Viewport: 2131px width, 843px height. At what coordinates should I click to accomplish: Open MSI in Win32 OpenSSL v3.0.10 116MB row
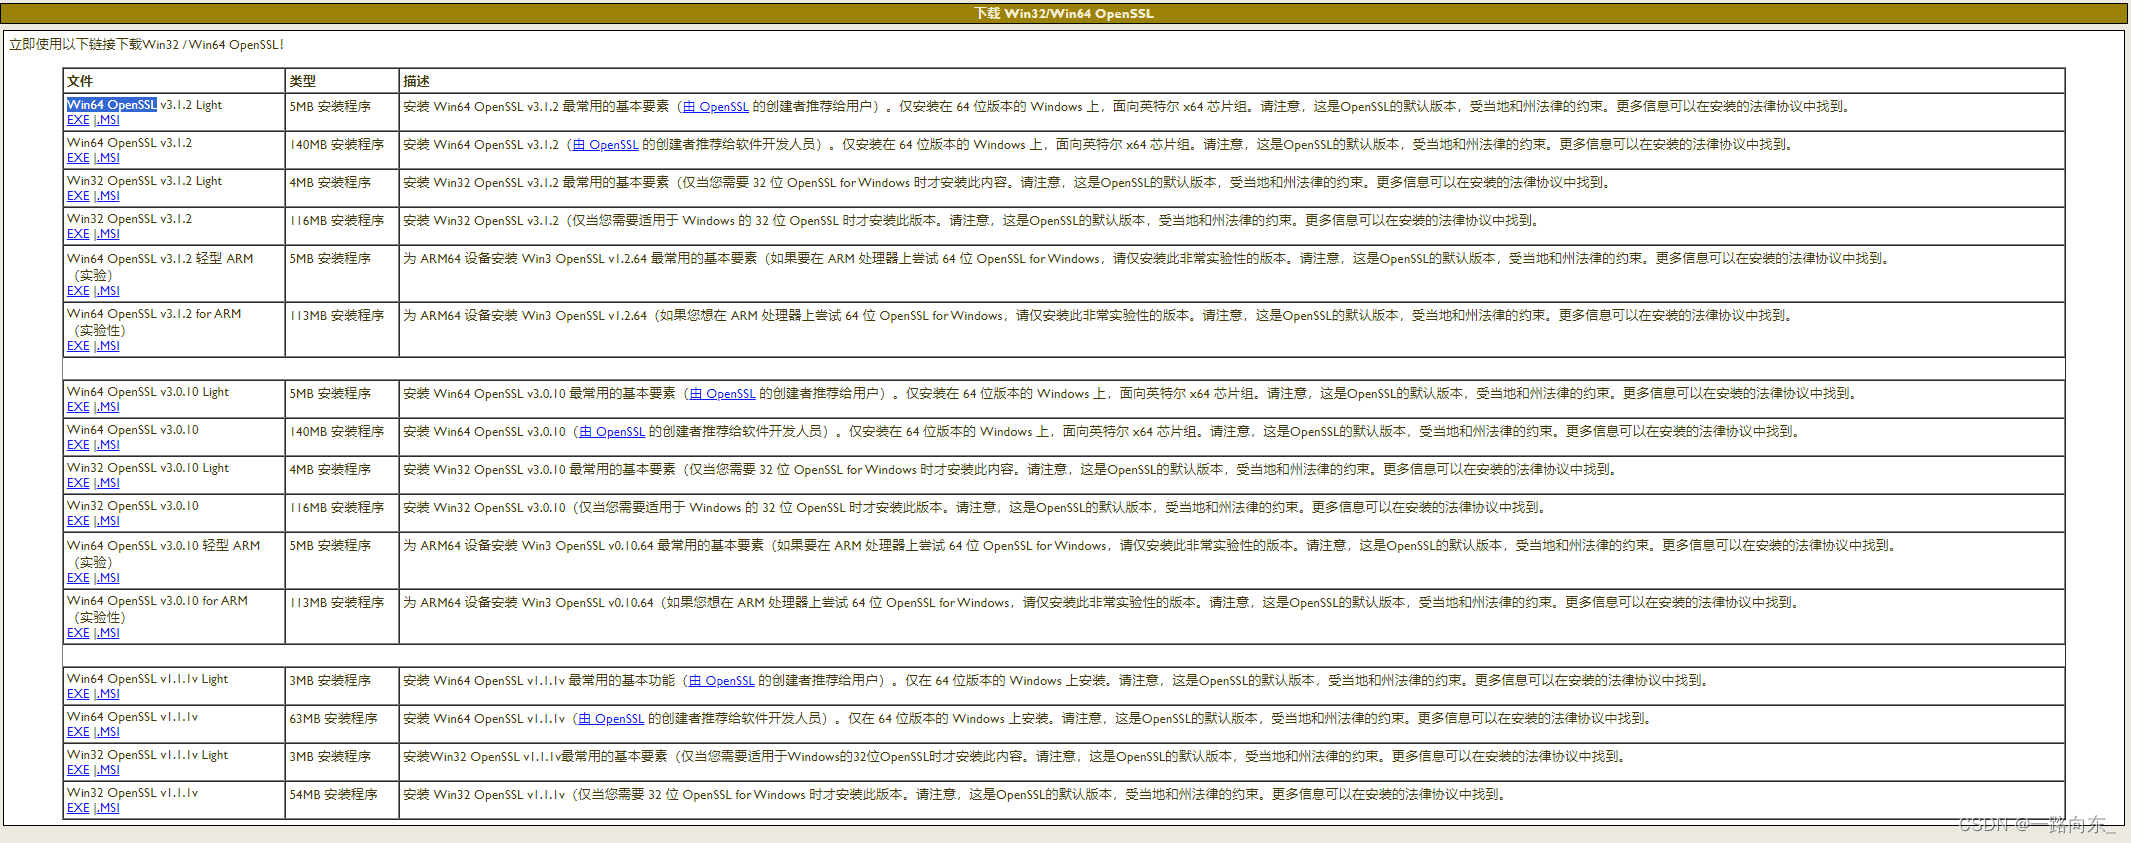point(107,521)
